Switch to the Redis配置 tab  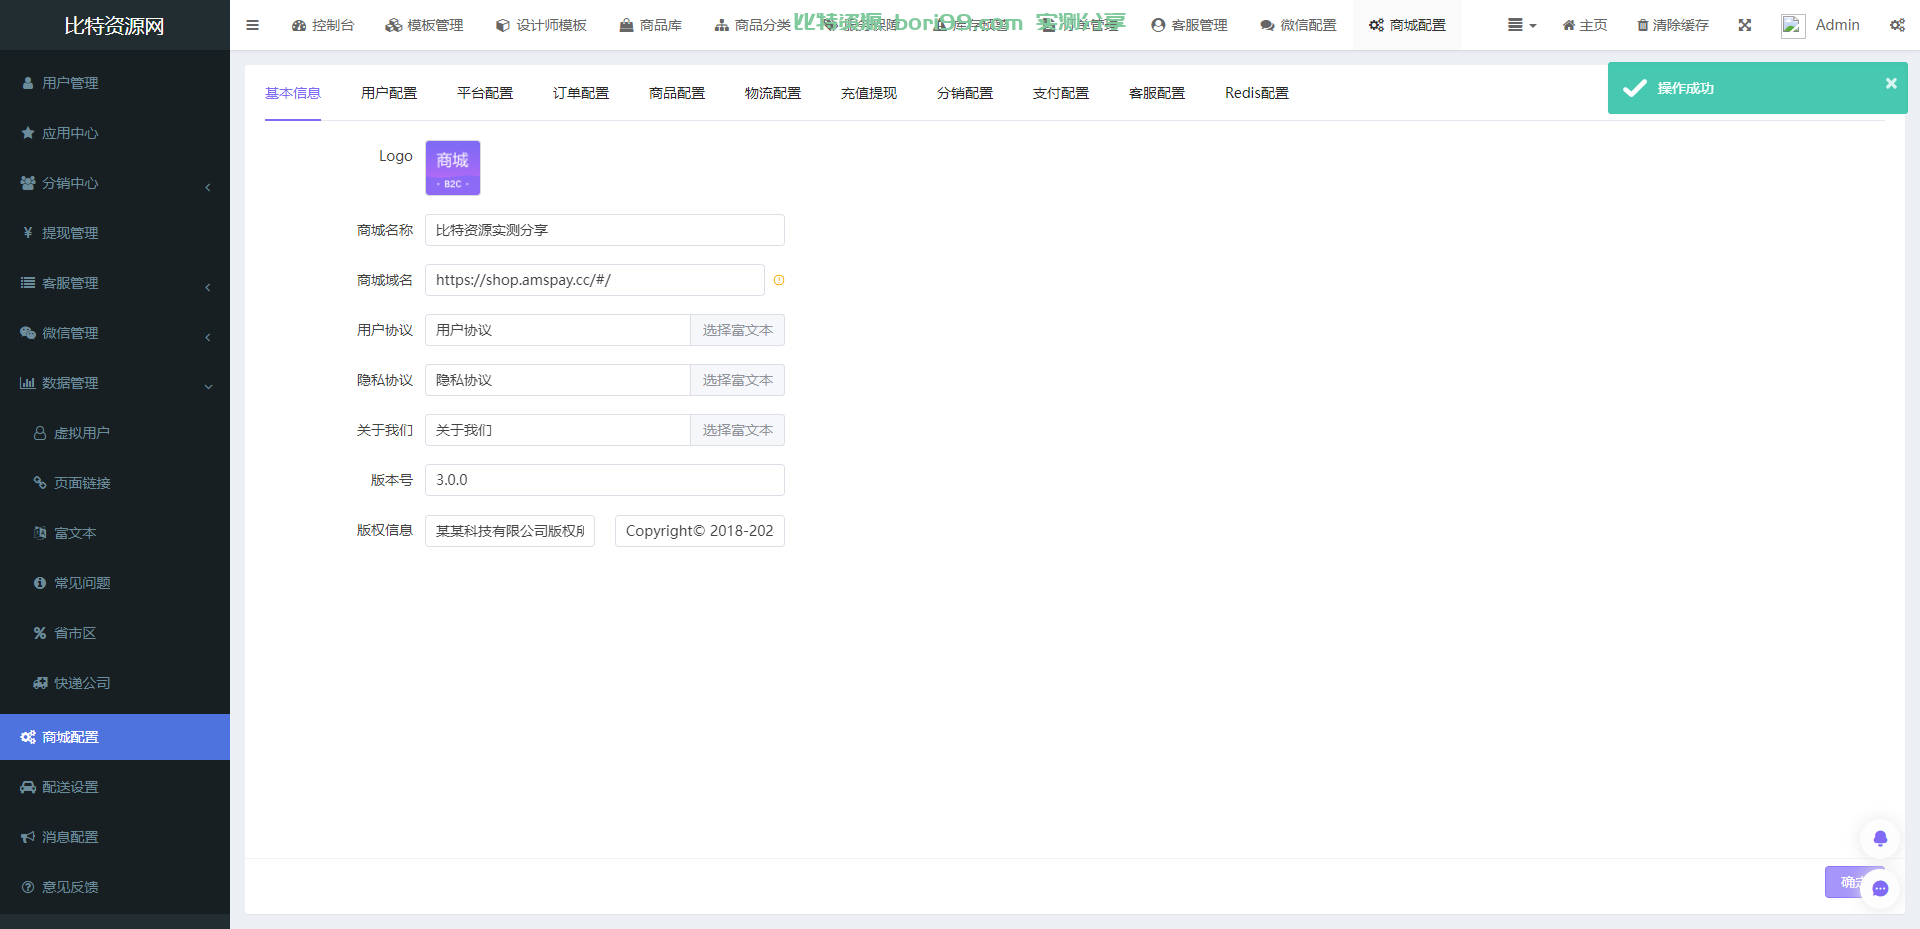point(1257,93)
